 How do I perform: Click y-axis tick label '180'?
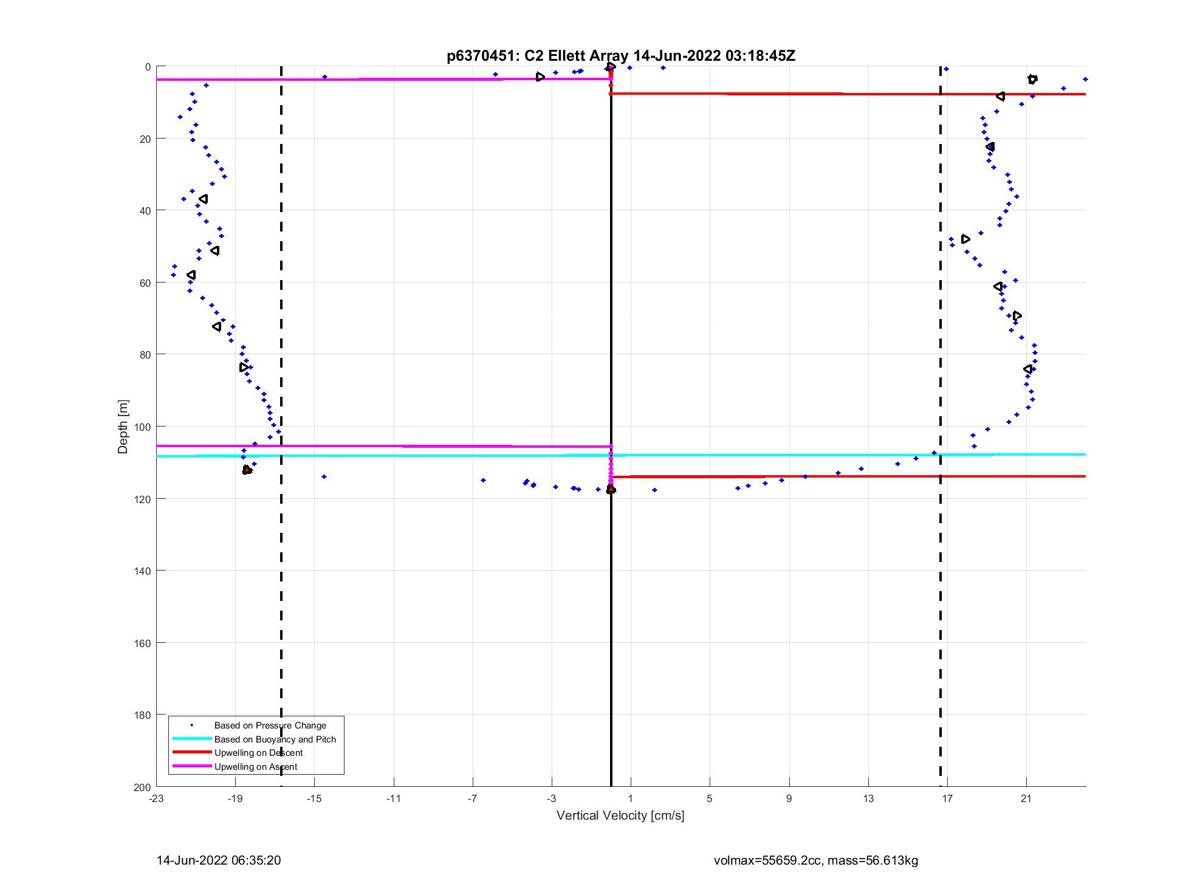(x=142, y=715)
